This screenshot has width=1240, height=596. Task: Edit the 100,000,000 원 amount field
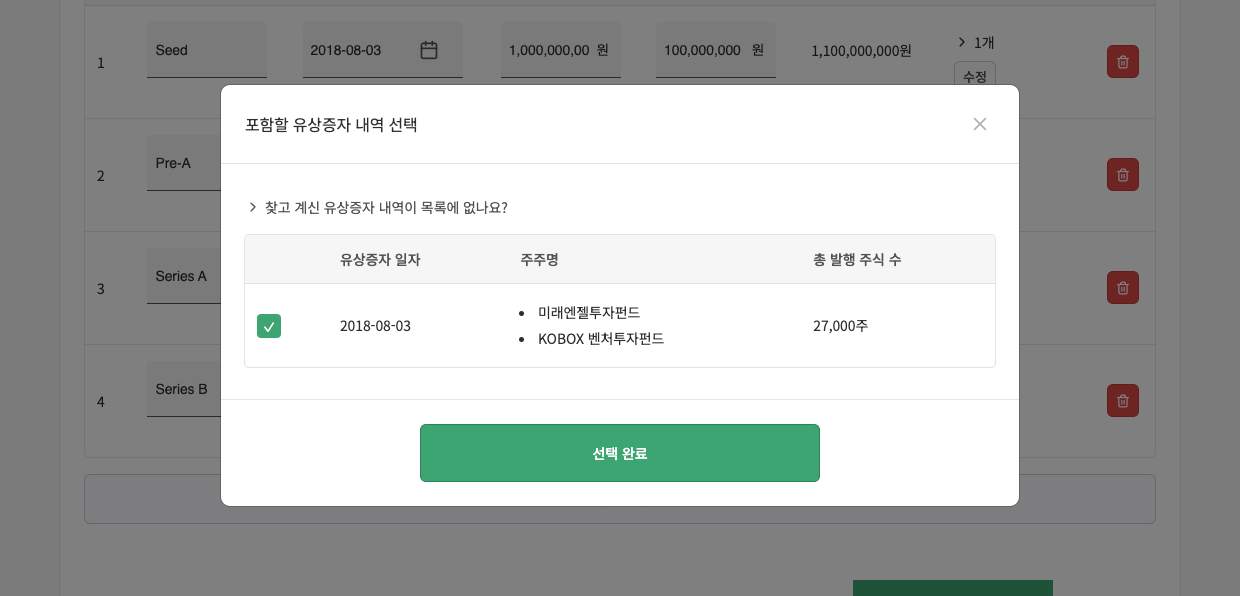click(715, 50)
